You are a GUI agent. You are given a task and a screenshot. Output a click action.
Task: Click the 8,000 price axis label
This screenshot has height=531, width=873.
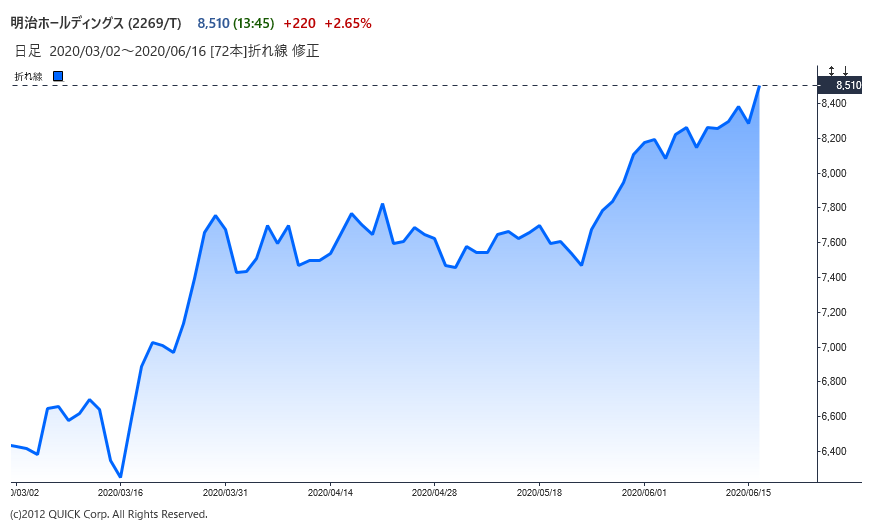[834, 173]
